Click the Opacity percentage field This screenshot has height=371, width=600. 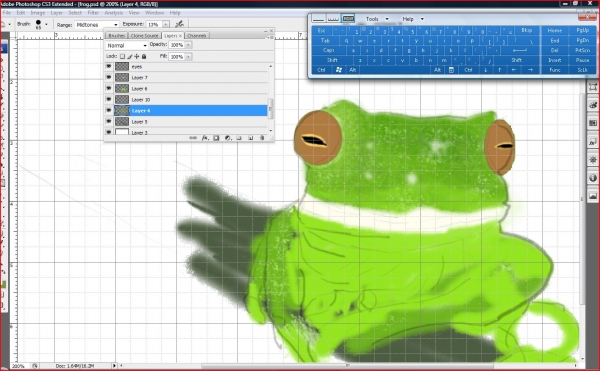(x=177, y=45)
